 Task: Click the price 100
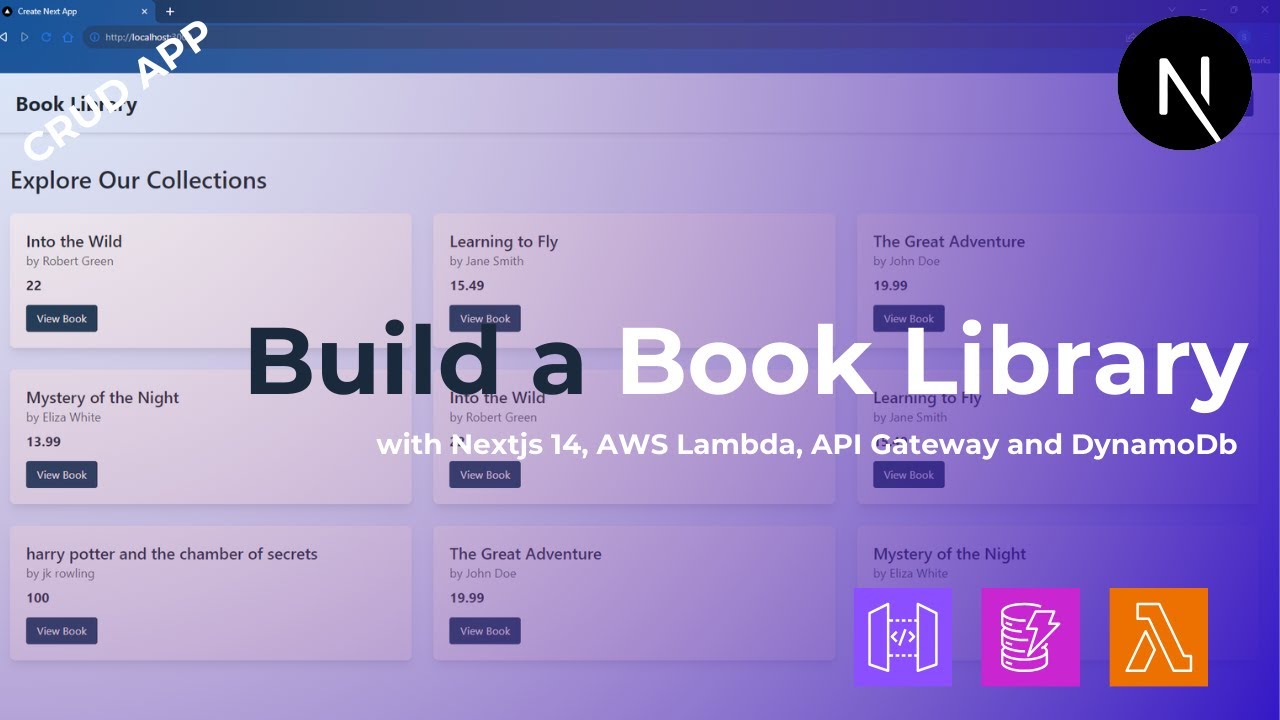[x=38, y=598]
